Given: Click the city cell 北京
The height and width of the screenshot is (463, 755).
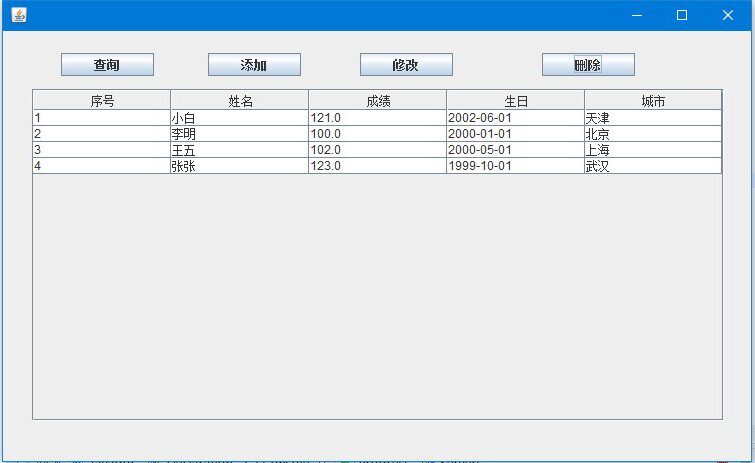Looking at the screenshot, I should point(653,134).
